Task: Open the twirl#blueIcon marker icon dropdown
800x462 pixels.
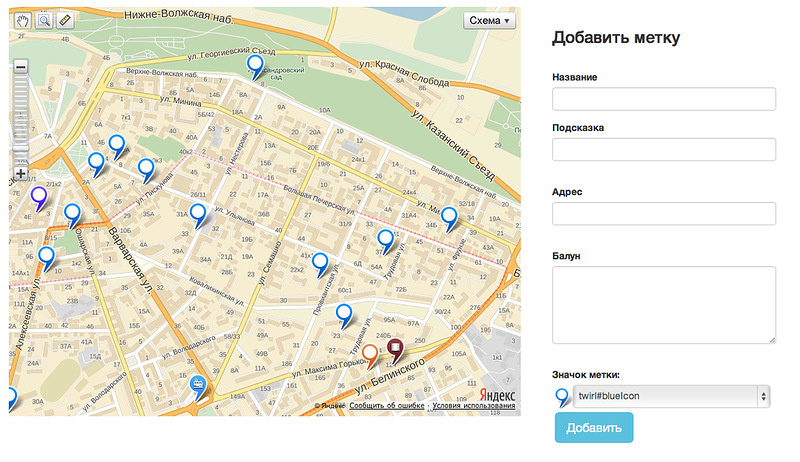Action: [671, 396]
